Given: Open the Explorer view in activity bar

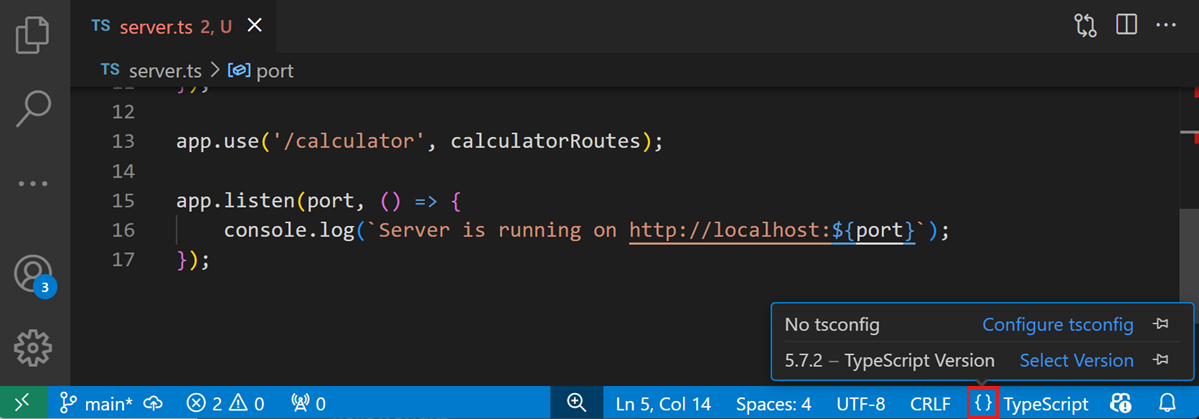Looking at the screenshot, I should (33, 34).
